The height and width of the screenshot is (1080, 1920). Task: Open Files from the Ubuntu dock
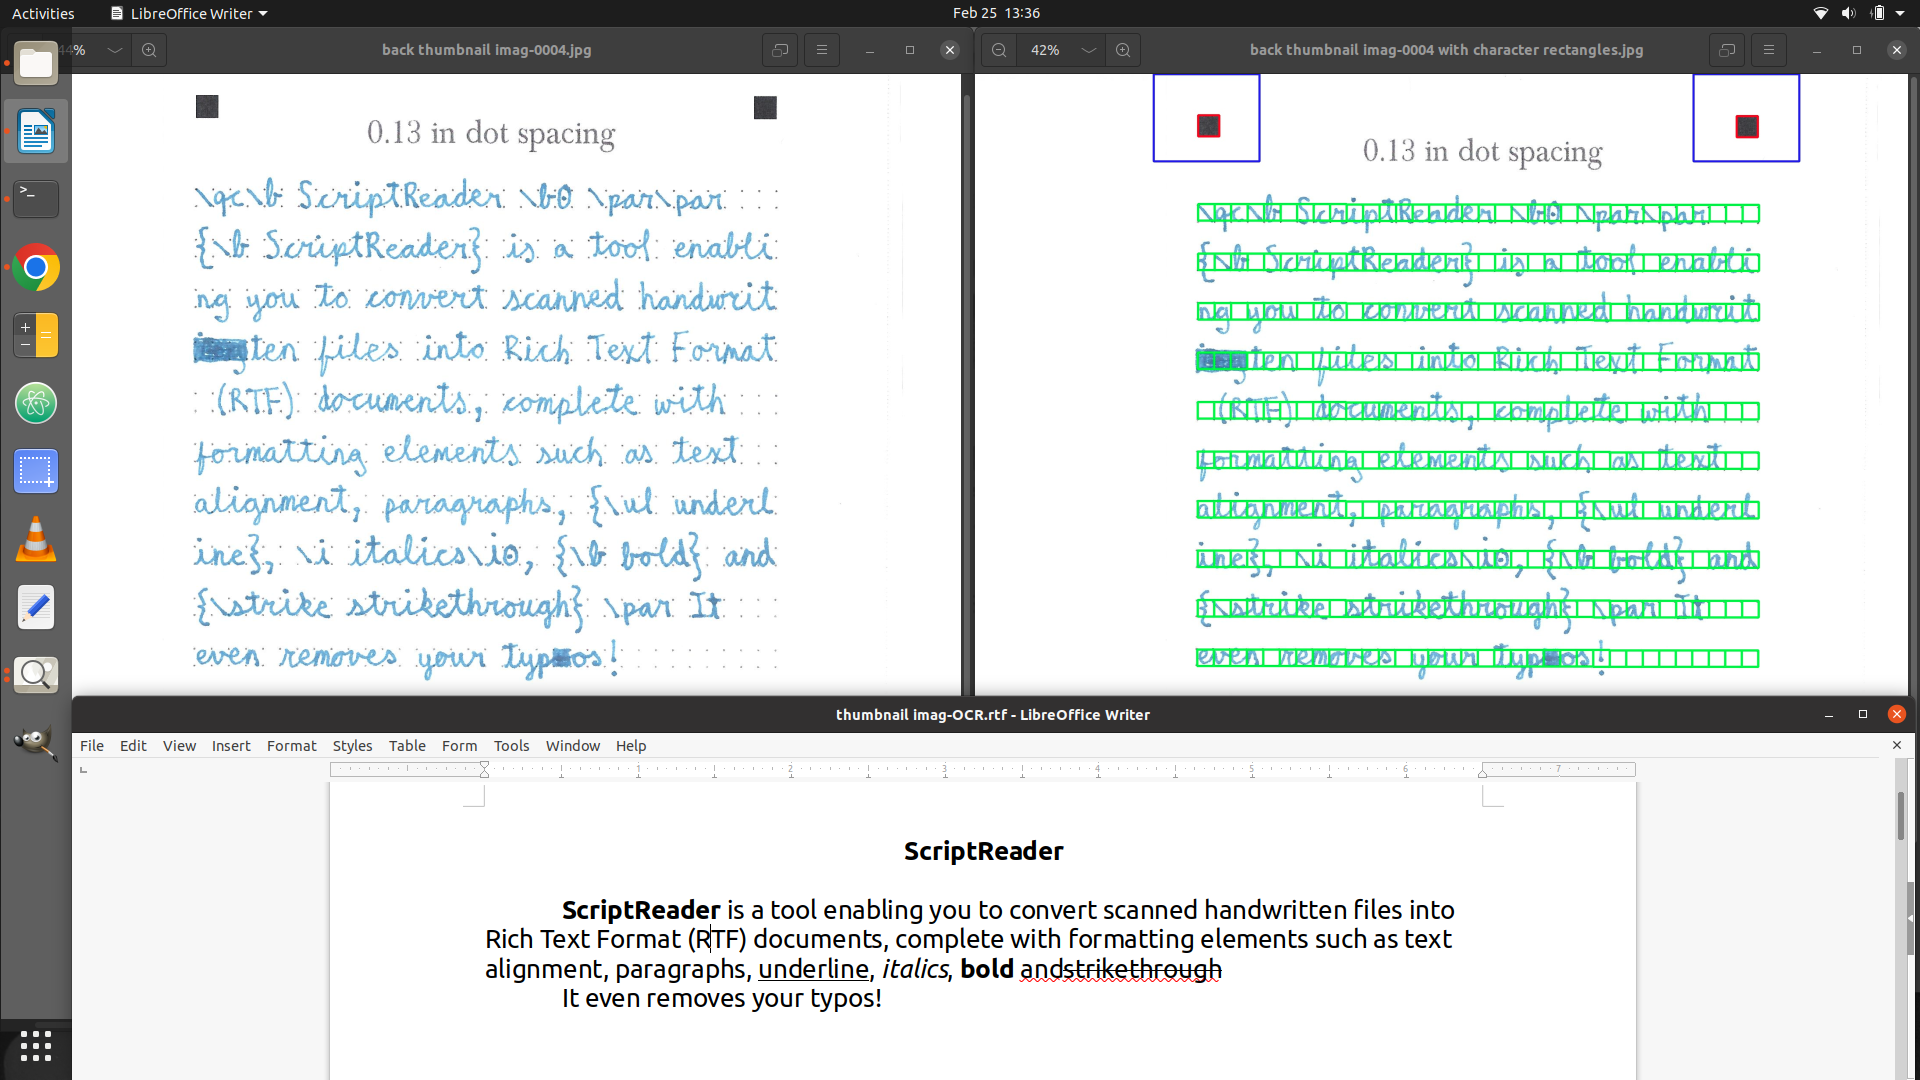pyautogui.click(x=36, y=64)
